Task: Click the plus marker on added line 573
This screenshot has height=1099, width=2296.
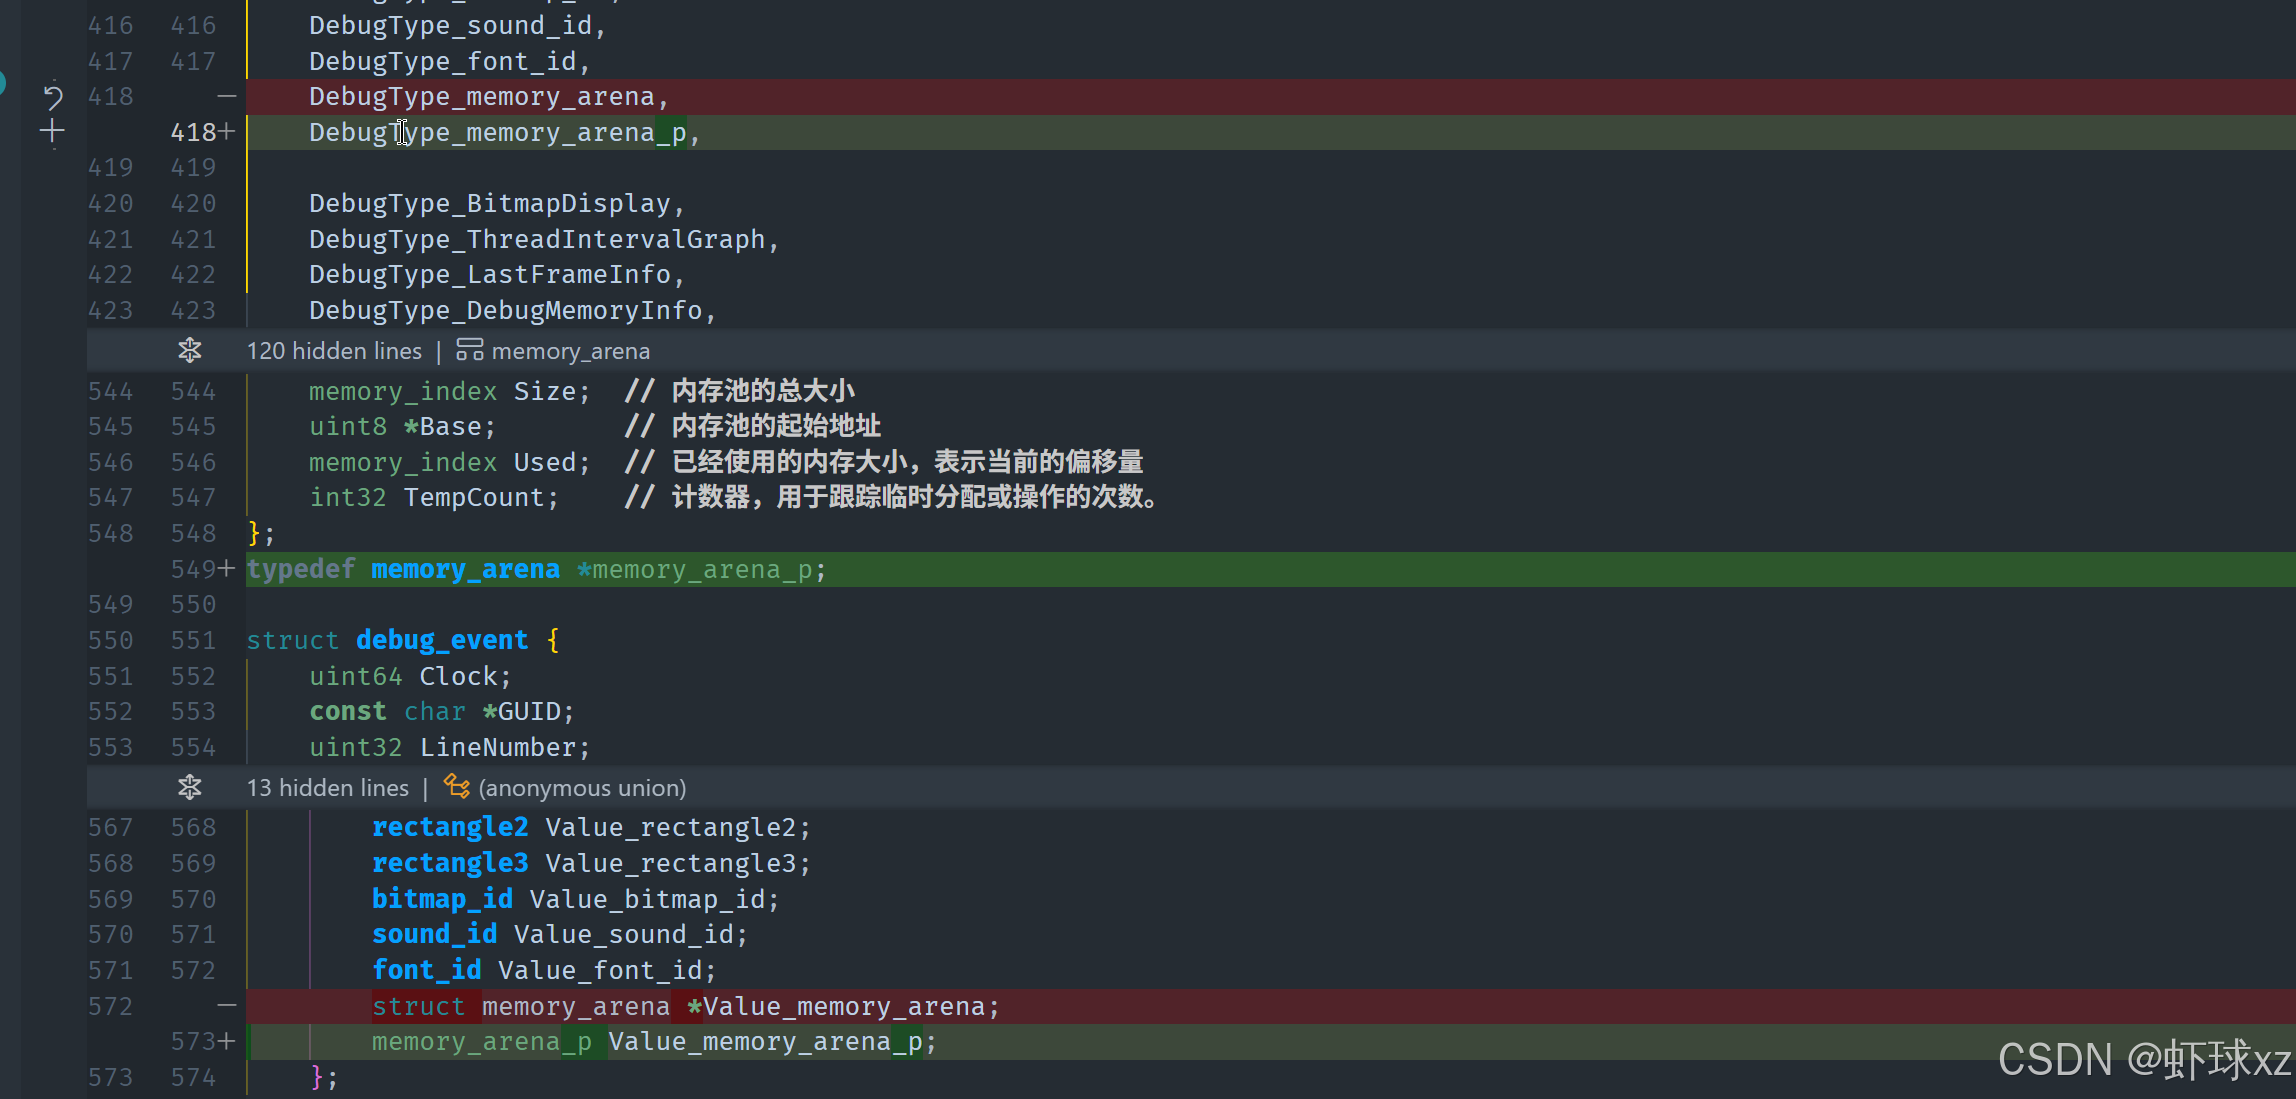Action: [227, 1042]
